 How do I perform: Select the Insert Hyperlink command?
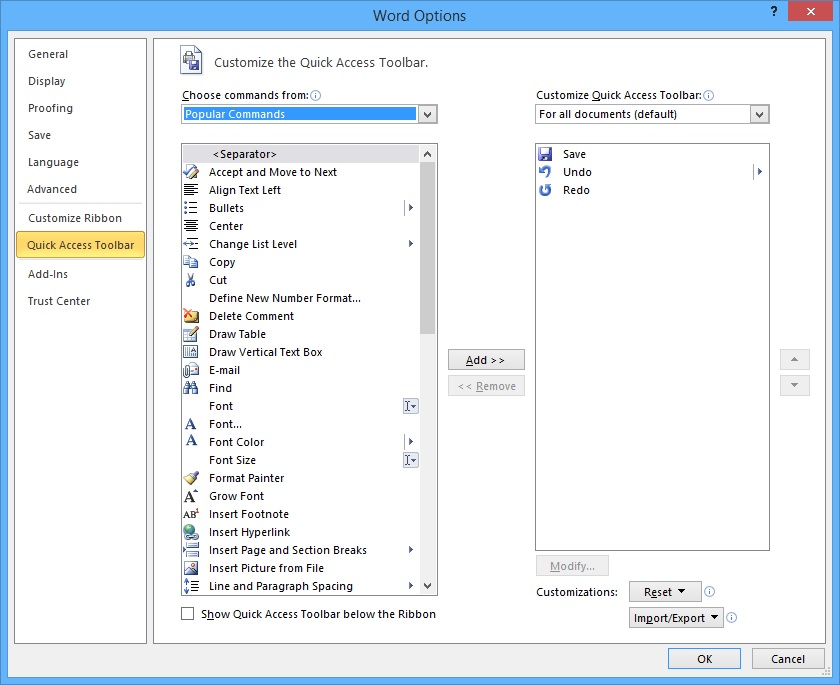pos(248,532)
